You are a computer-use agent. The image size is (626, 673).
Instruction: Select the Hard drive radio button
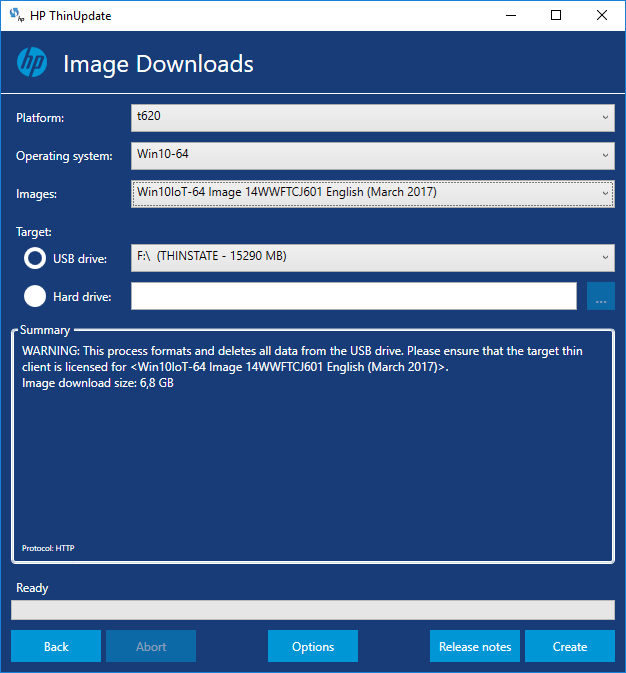point(35,296)
